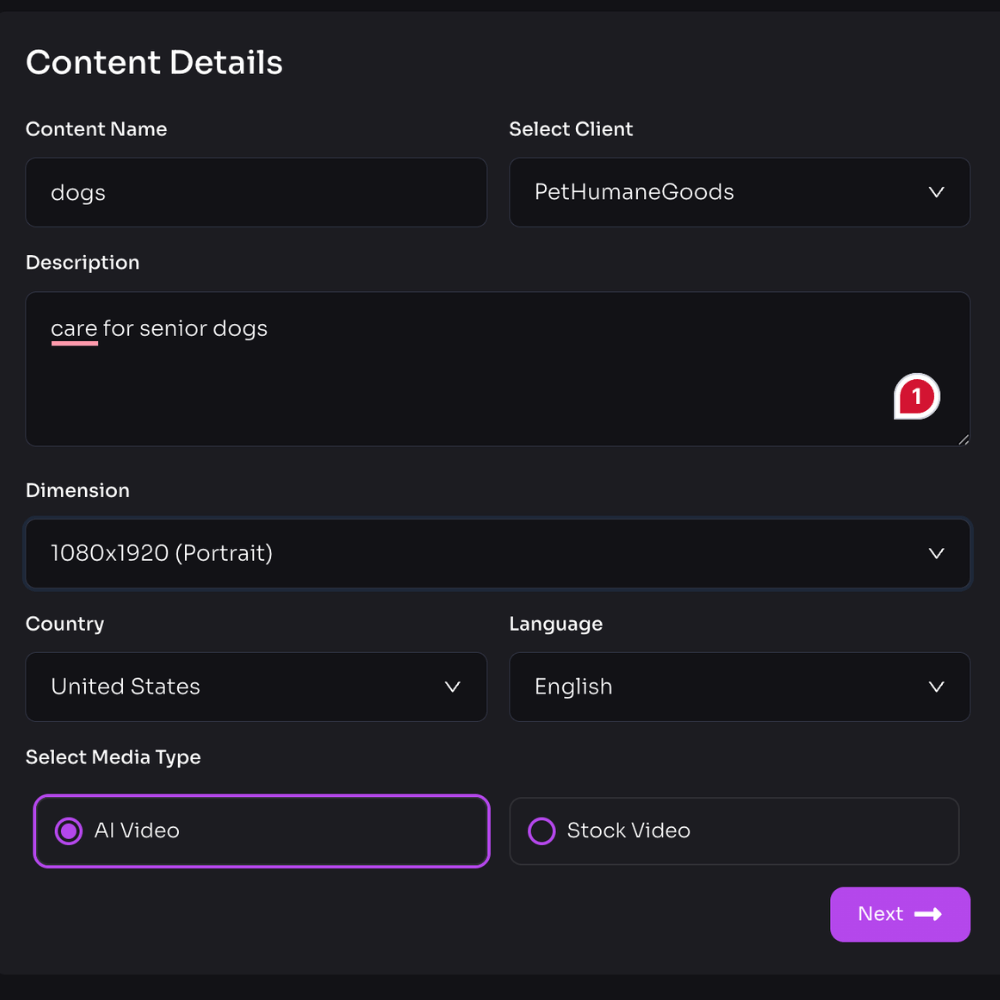This screenshot has width=1000, height=1000.
Task: Click the Country field chevron arrow
Action: click(x=452, y=687)
